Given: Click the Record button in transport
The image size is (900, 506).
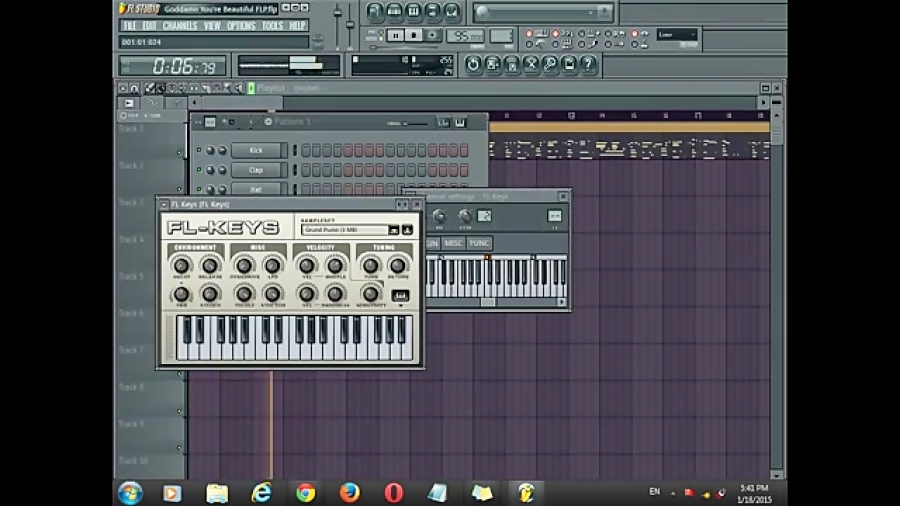Looking at the screenshot, I should point(433,35).
